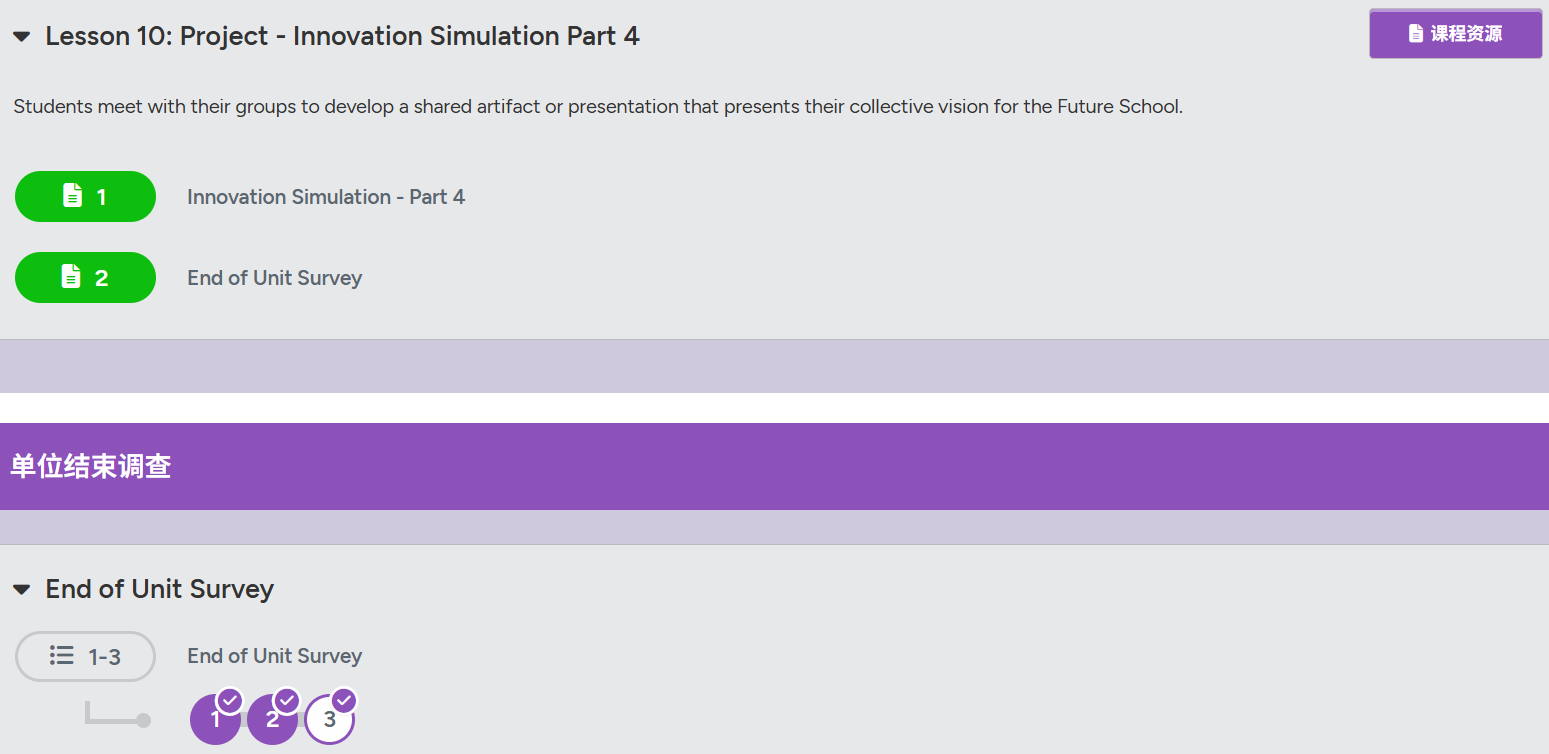Collapse the Lesson 10 section triangle
1549x754 pixels.
coord(21,37)
